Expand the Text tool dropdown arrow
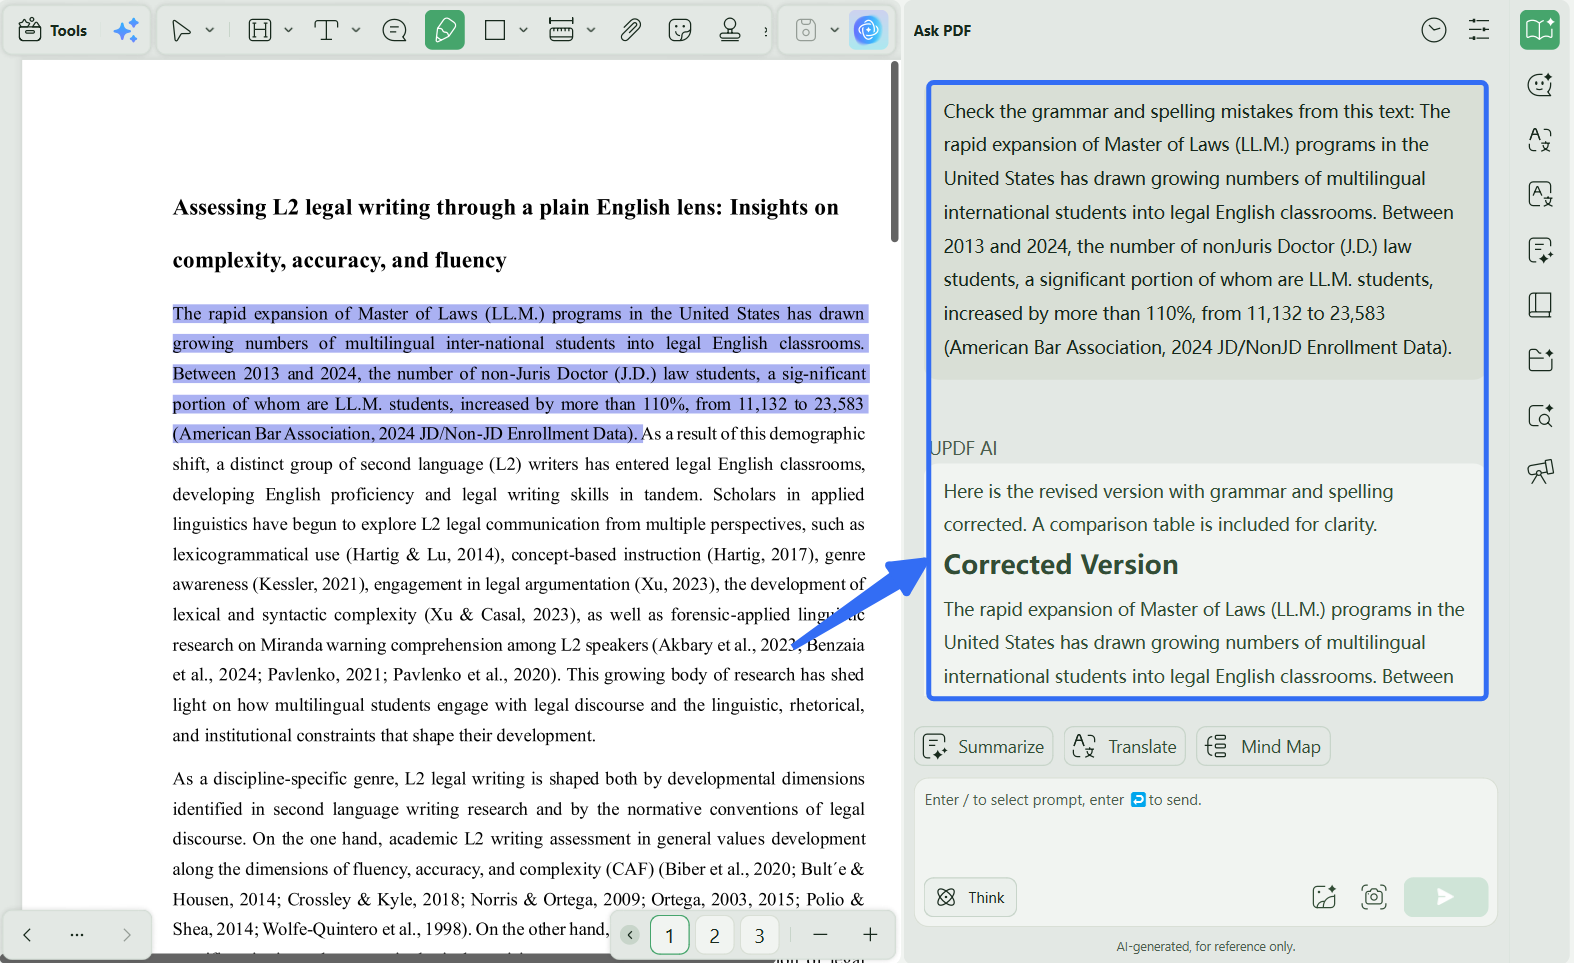The height and width of the screenshot is (963, 1574). [356, 30]
